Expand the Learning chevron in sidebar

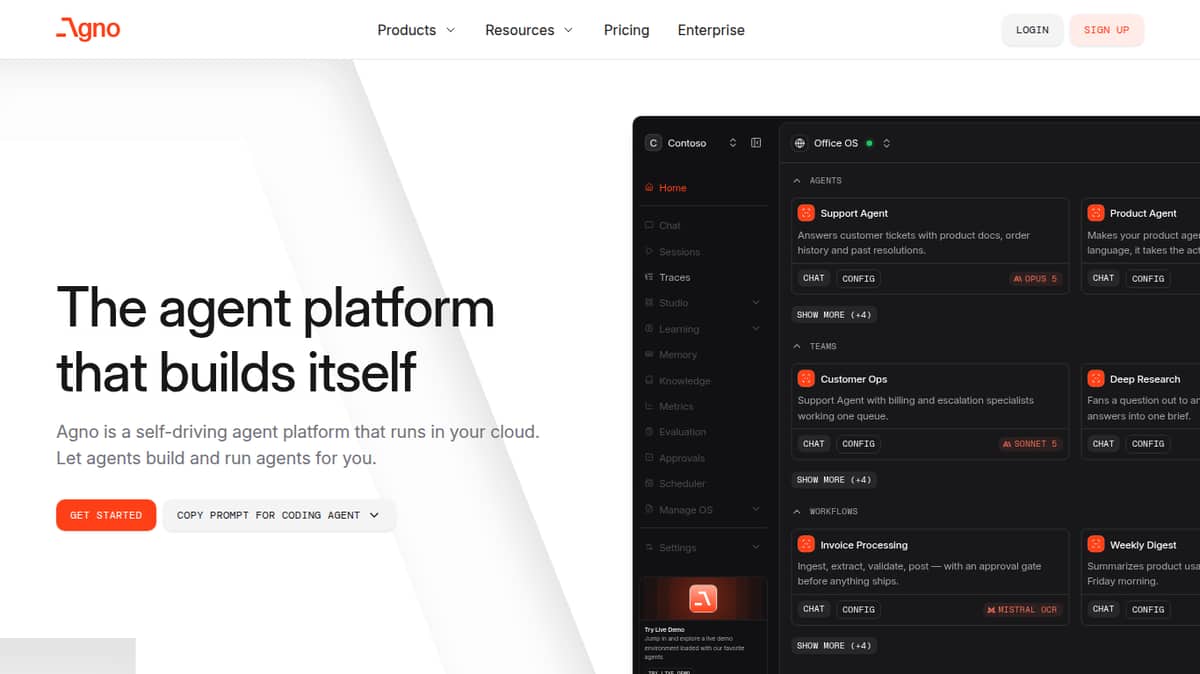coord(756,329)
